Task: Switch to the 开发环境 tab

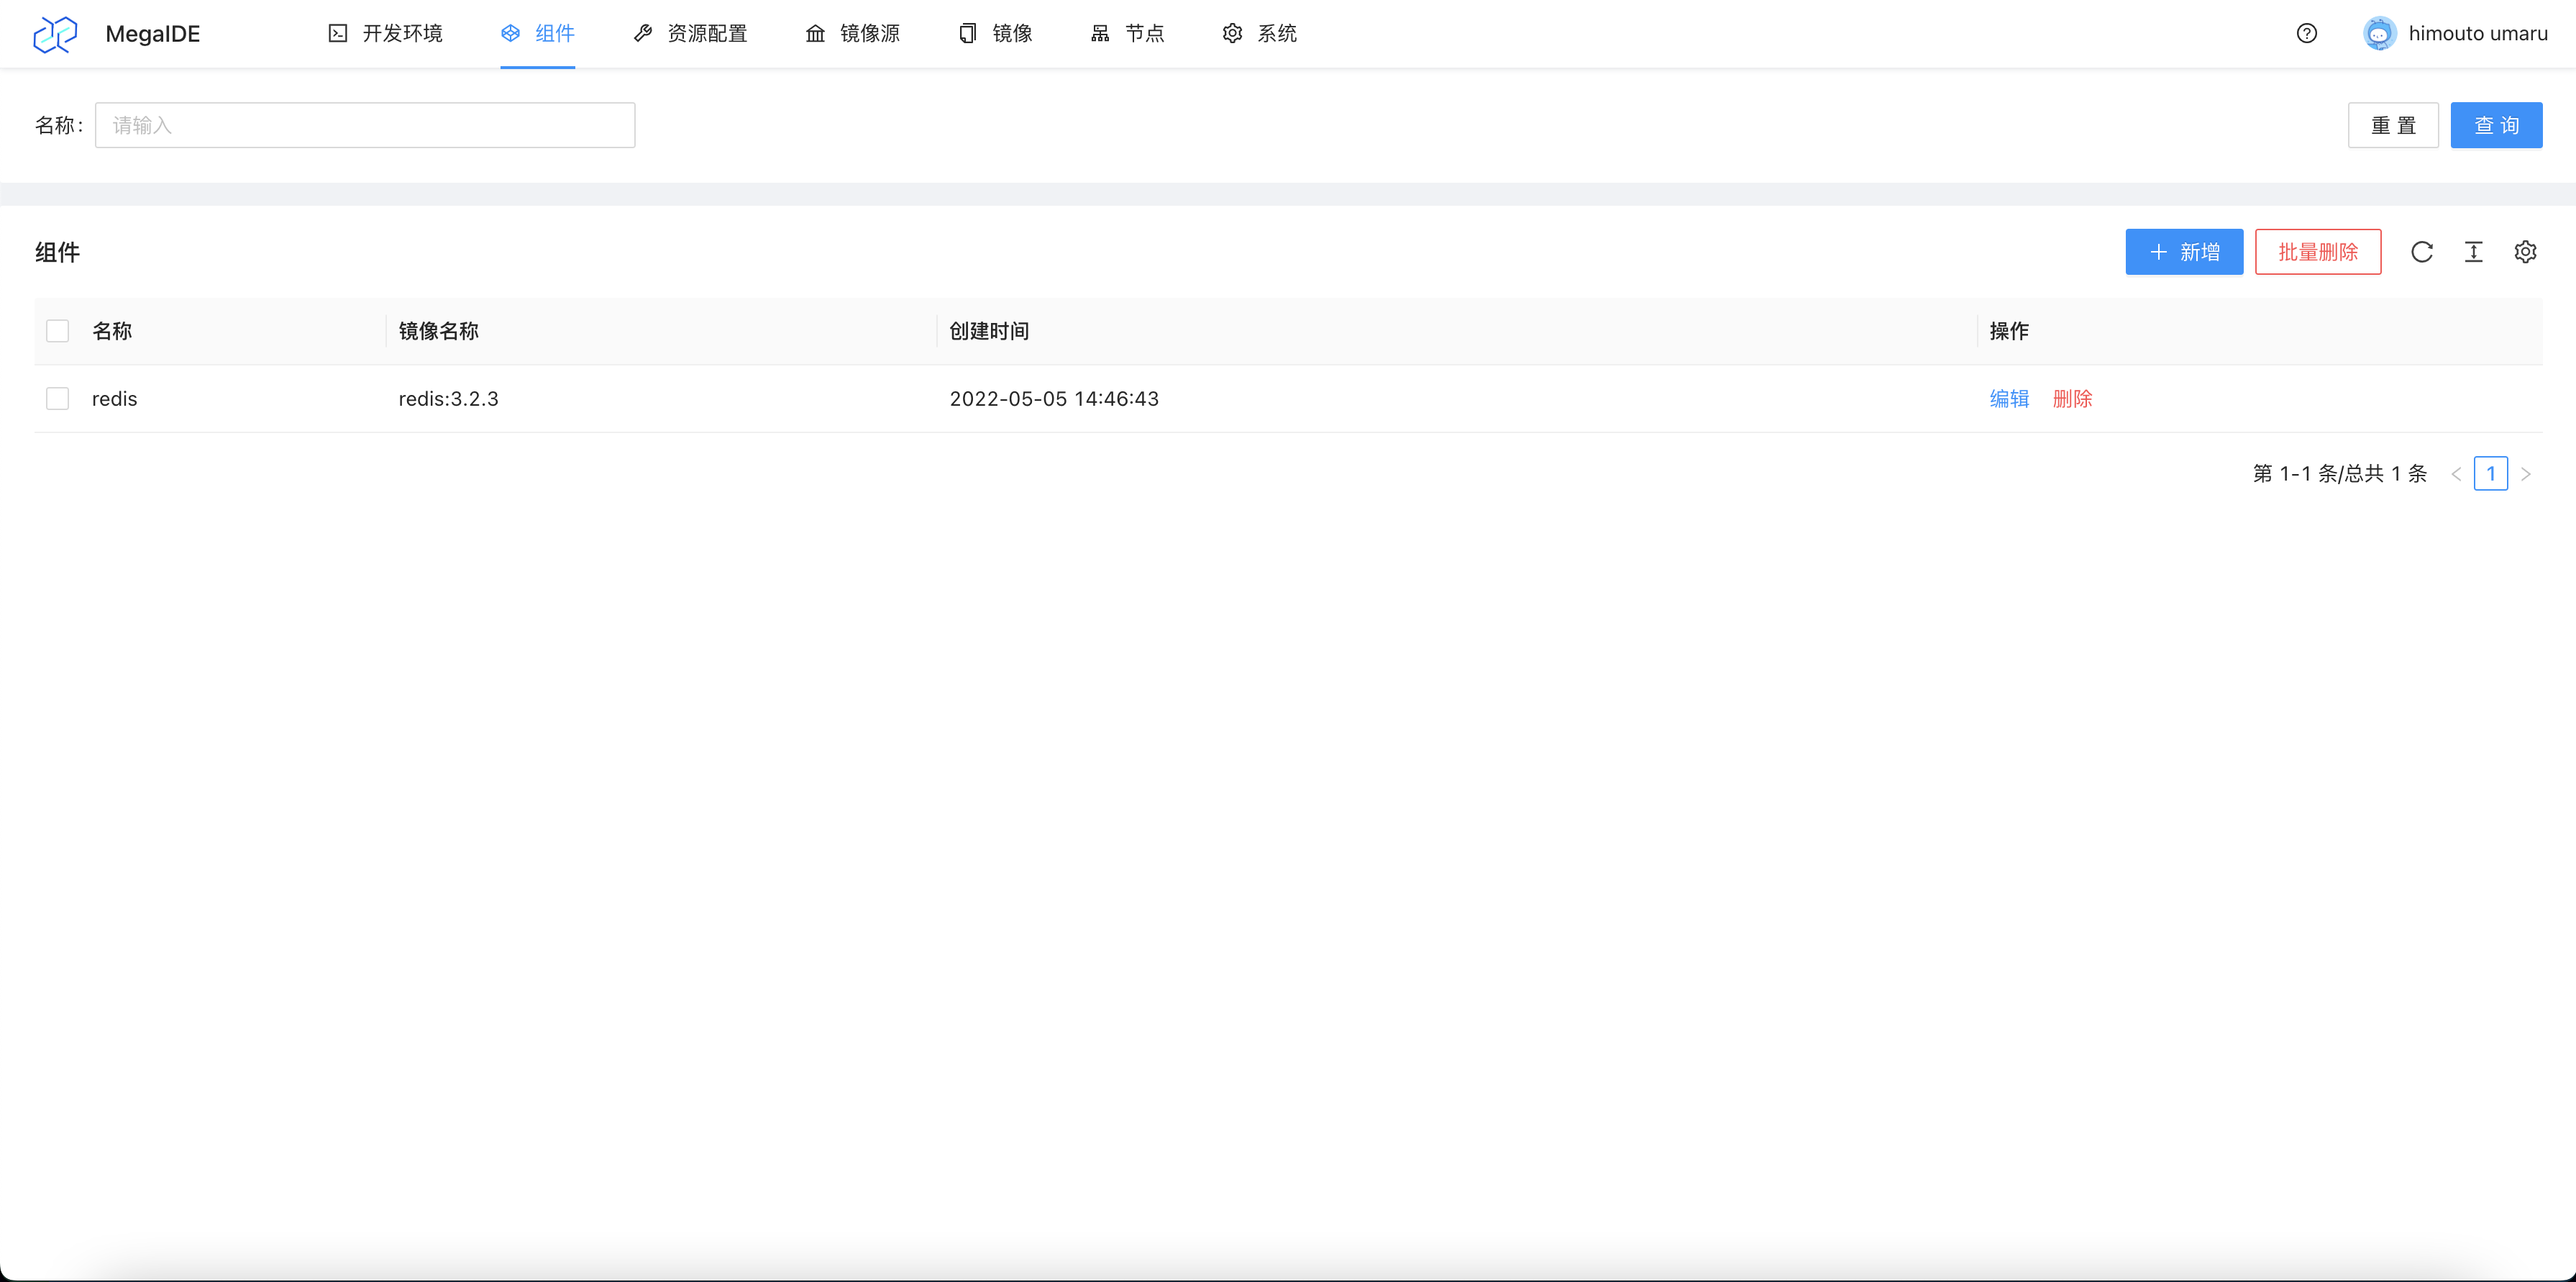Action: click(x=384, y=33)
